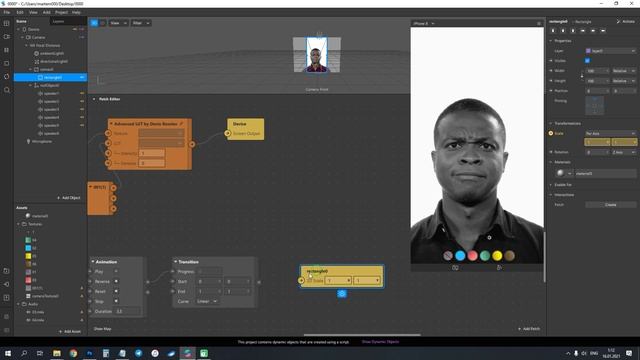Open the Help menu

click(x=76, y=12)
